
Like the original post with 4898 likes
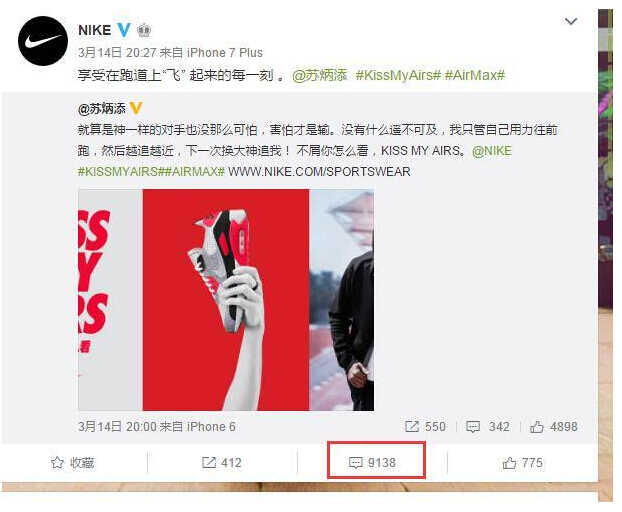click(x=553, y=427)
